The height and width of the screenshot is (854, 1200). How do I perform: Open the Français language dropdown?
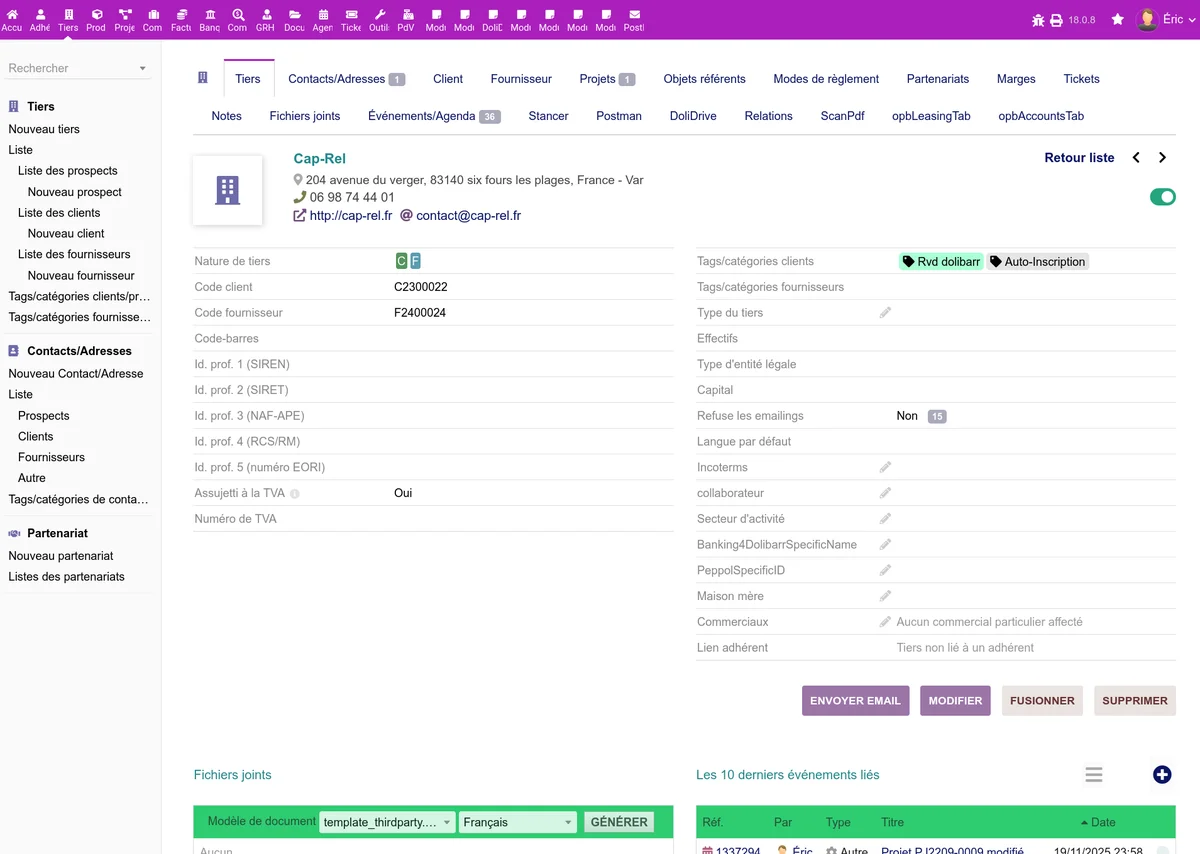[518, 822]
